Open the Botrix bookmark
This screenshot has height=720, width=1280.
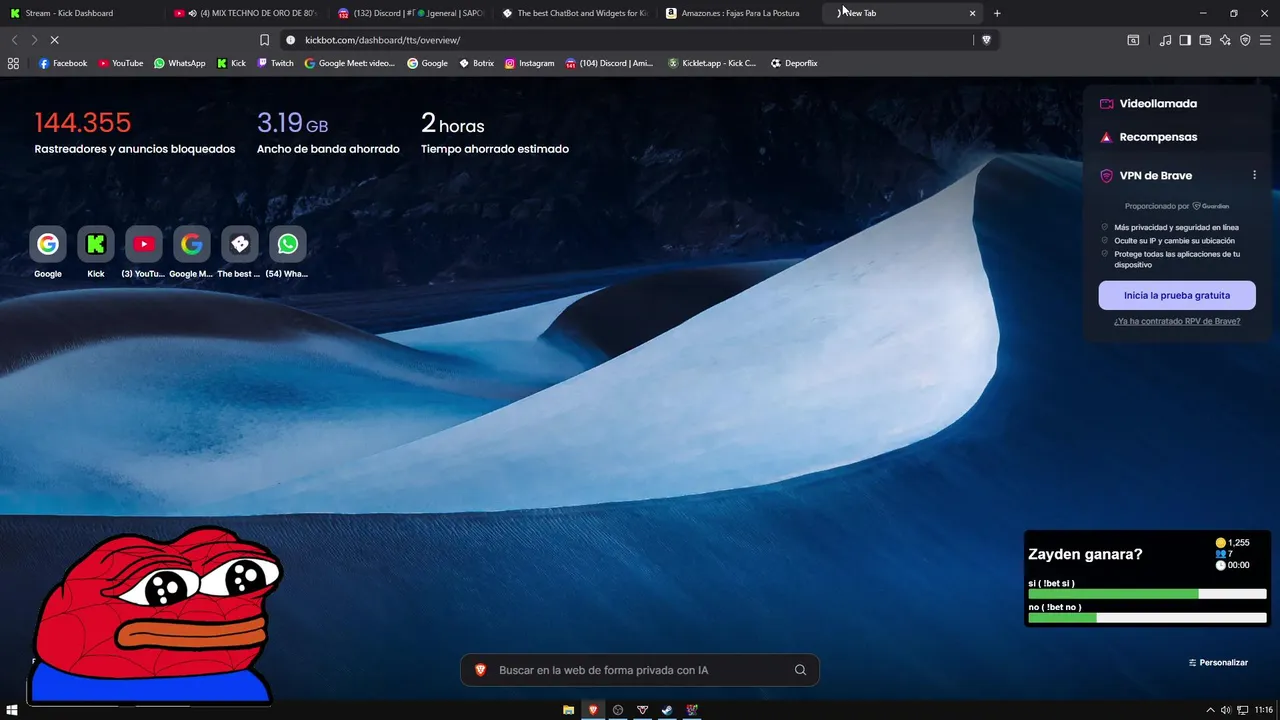477,63
